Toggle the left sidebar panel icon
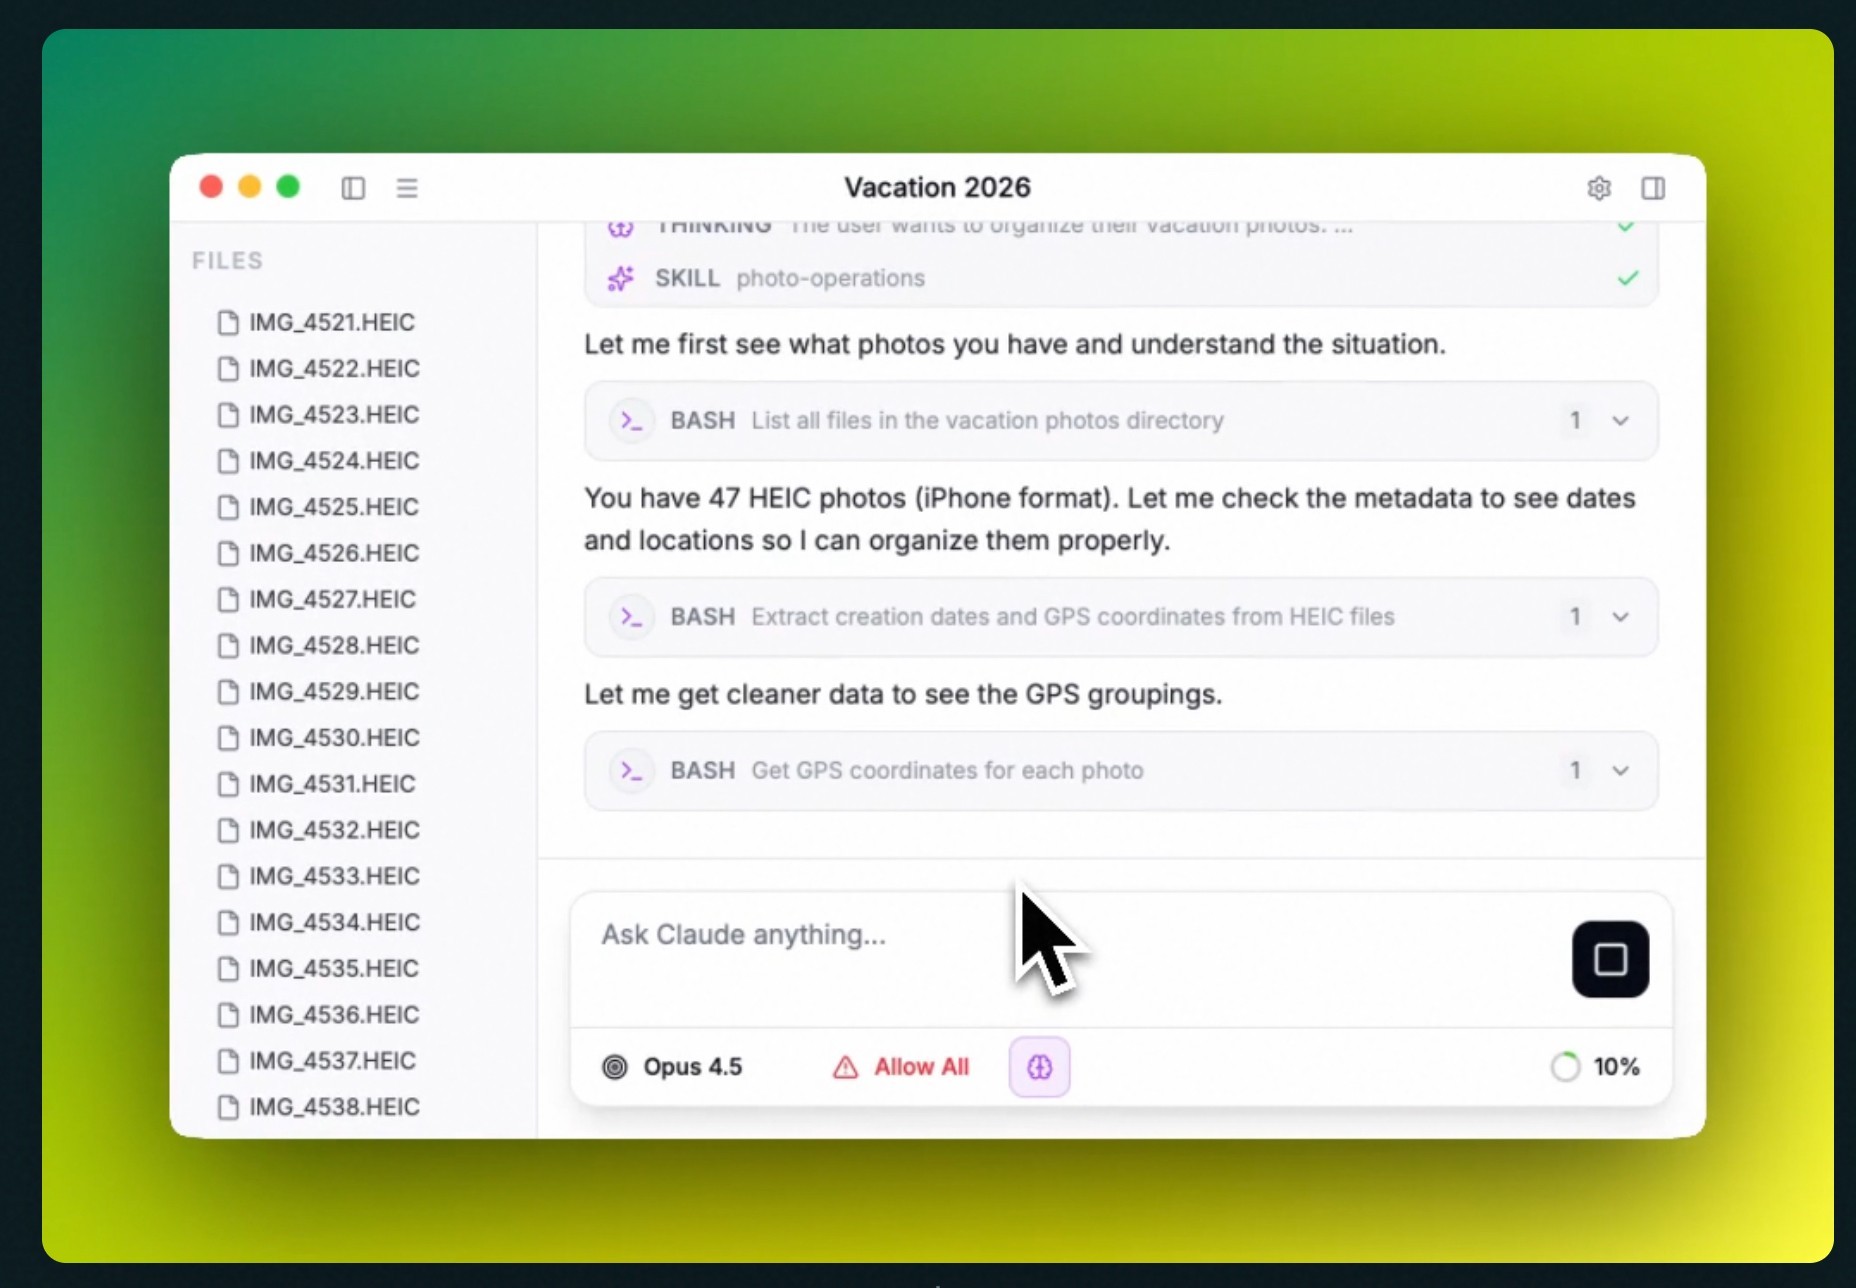Image resolution: width=1856 pixels, height=1288 pixels. coord(353,188)
